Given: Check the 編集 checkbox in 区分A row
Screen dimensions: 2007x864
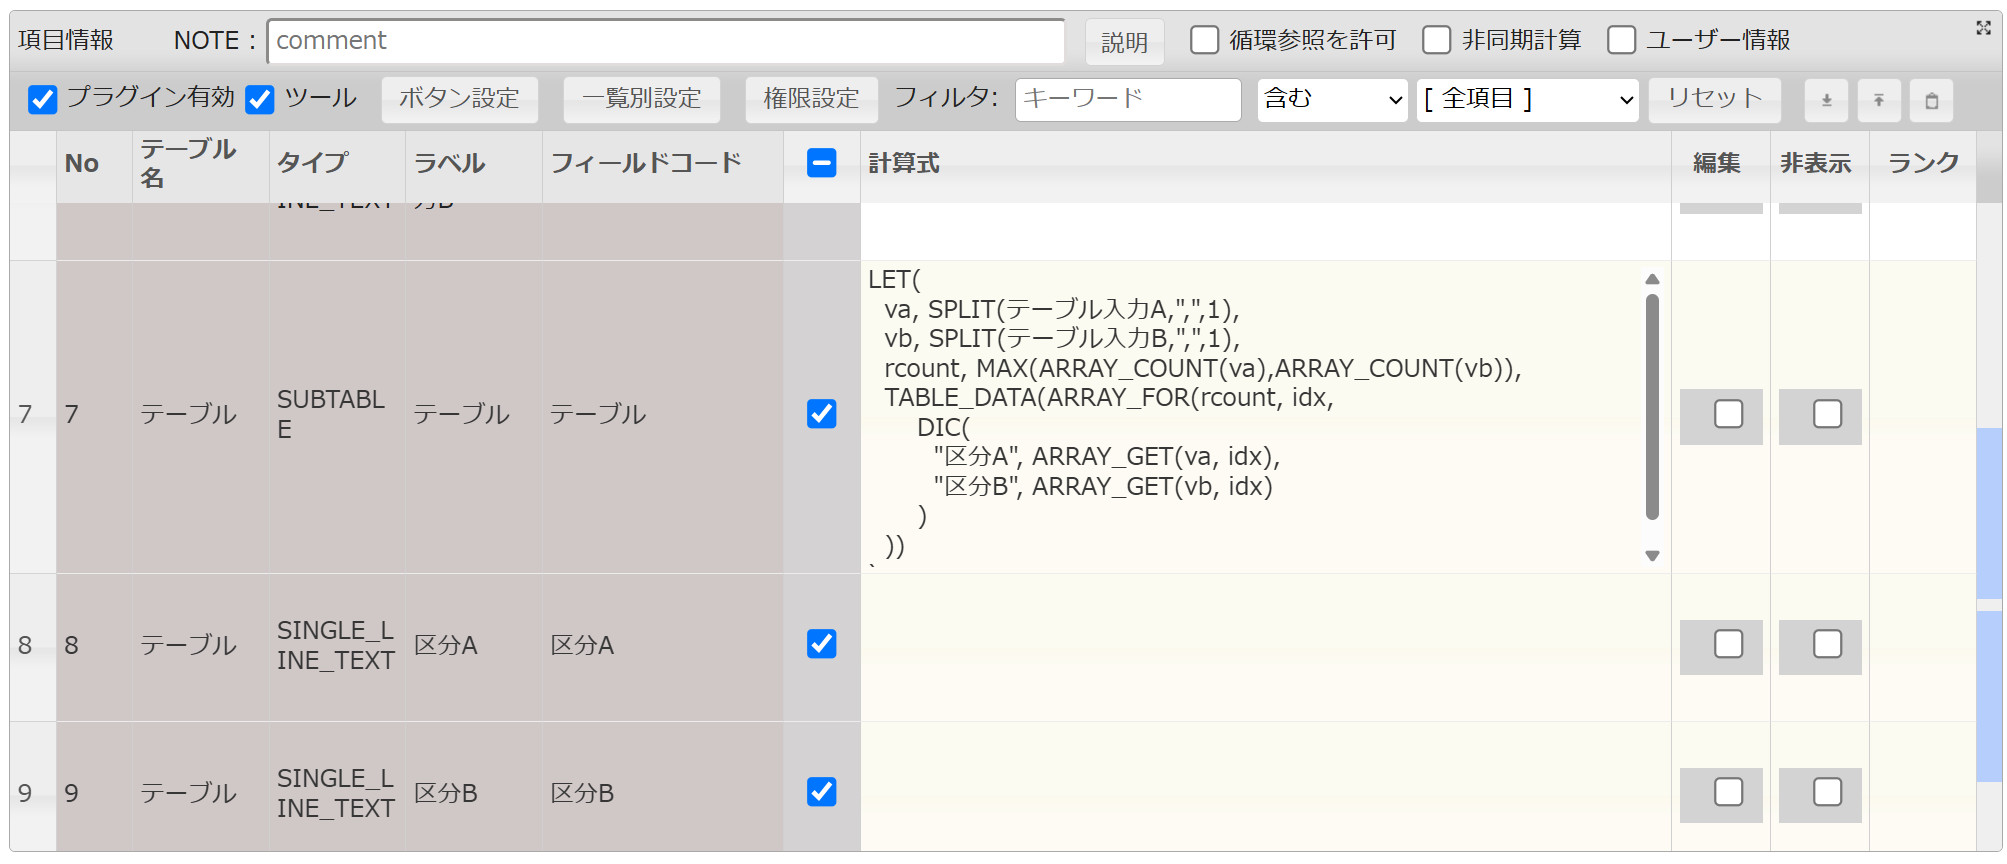Looking at the screenshot, I should point(1728,644).
